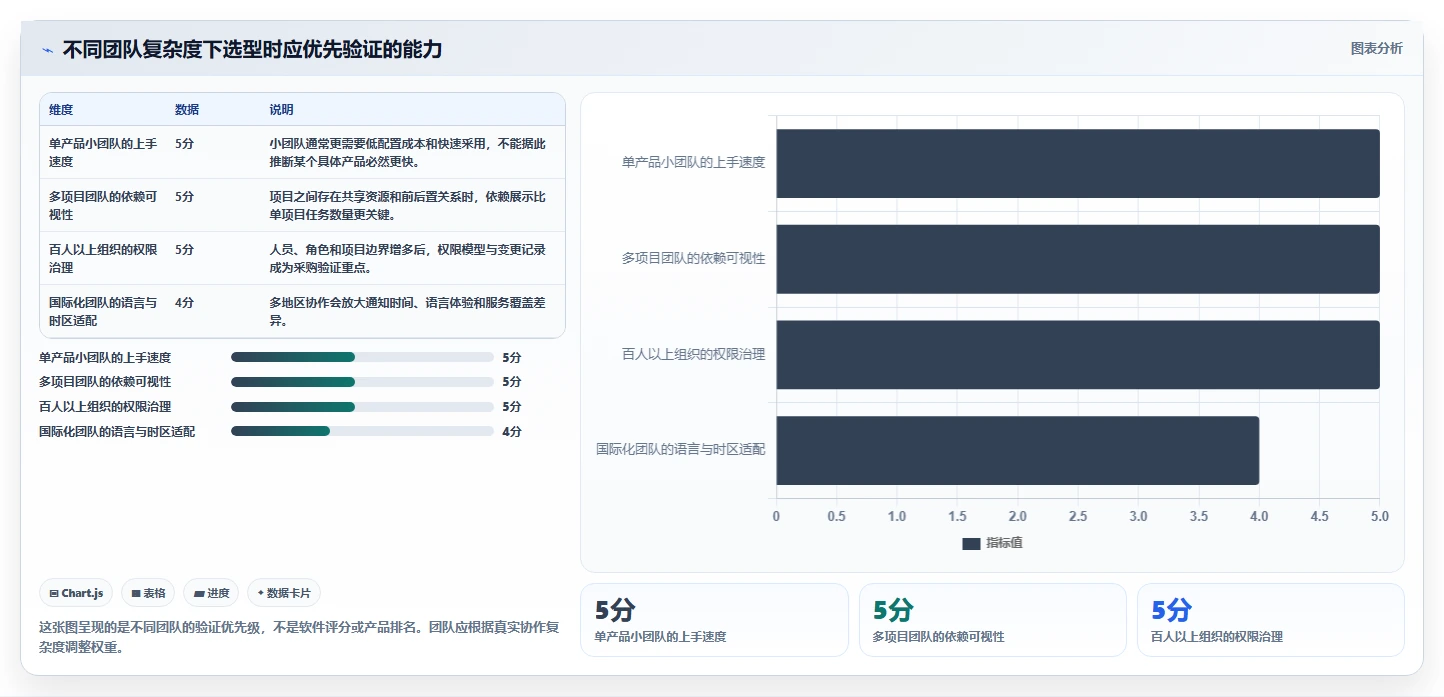Screen dimensions: 1444x697
Task: Click the small icon before the card title
Action: pos(47,50)
